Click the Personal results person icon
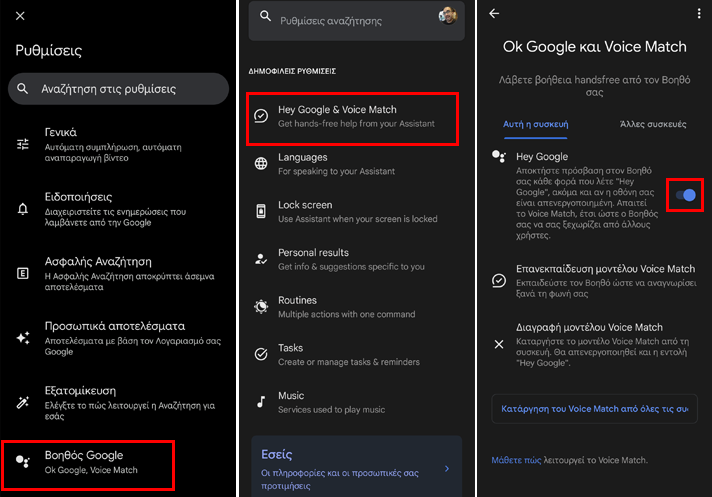Image resolution: width=712 pixels, height=497 pixels. (x=261, y=259)
